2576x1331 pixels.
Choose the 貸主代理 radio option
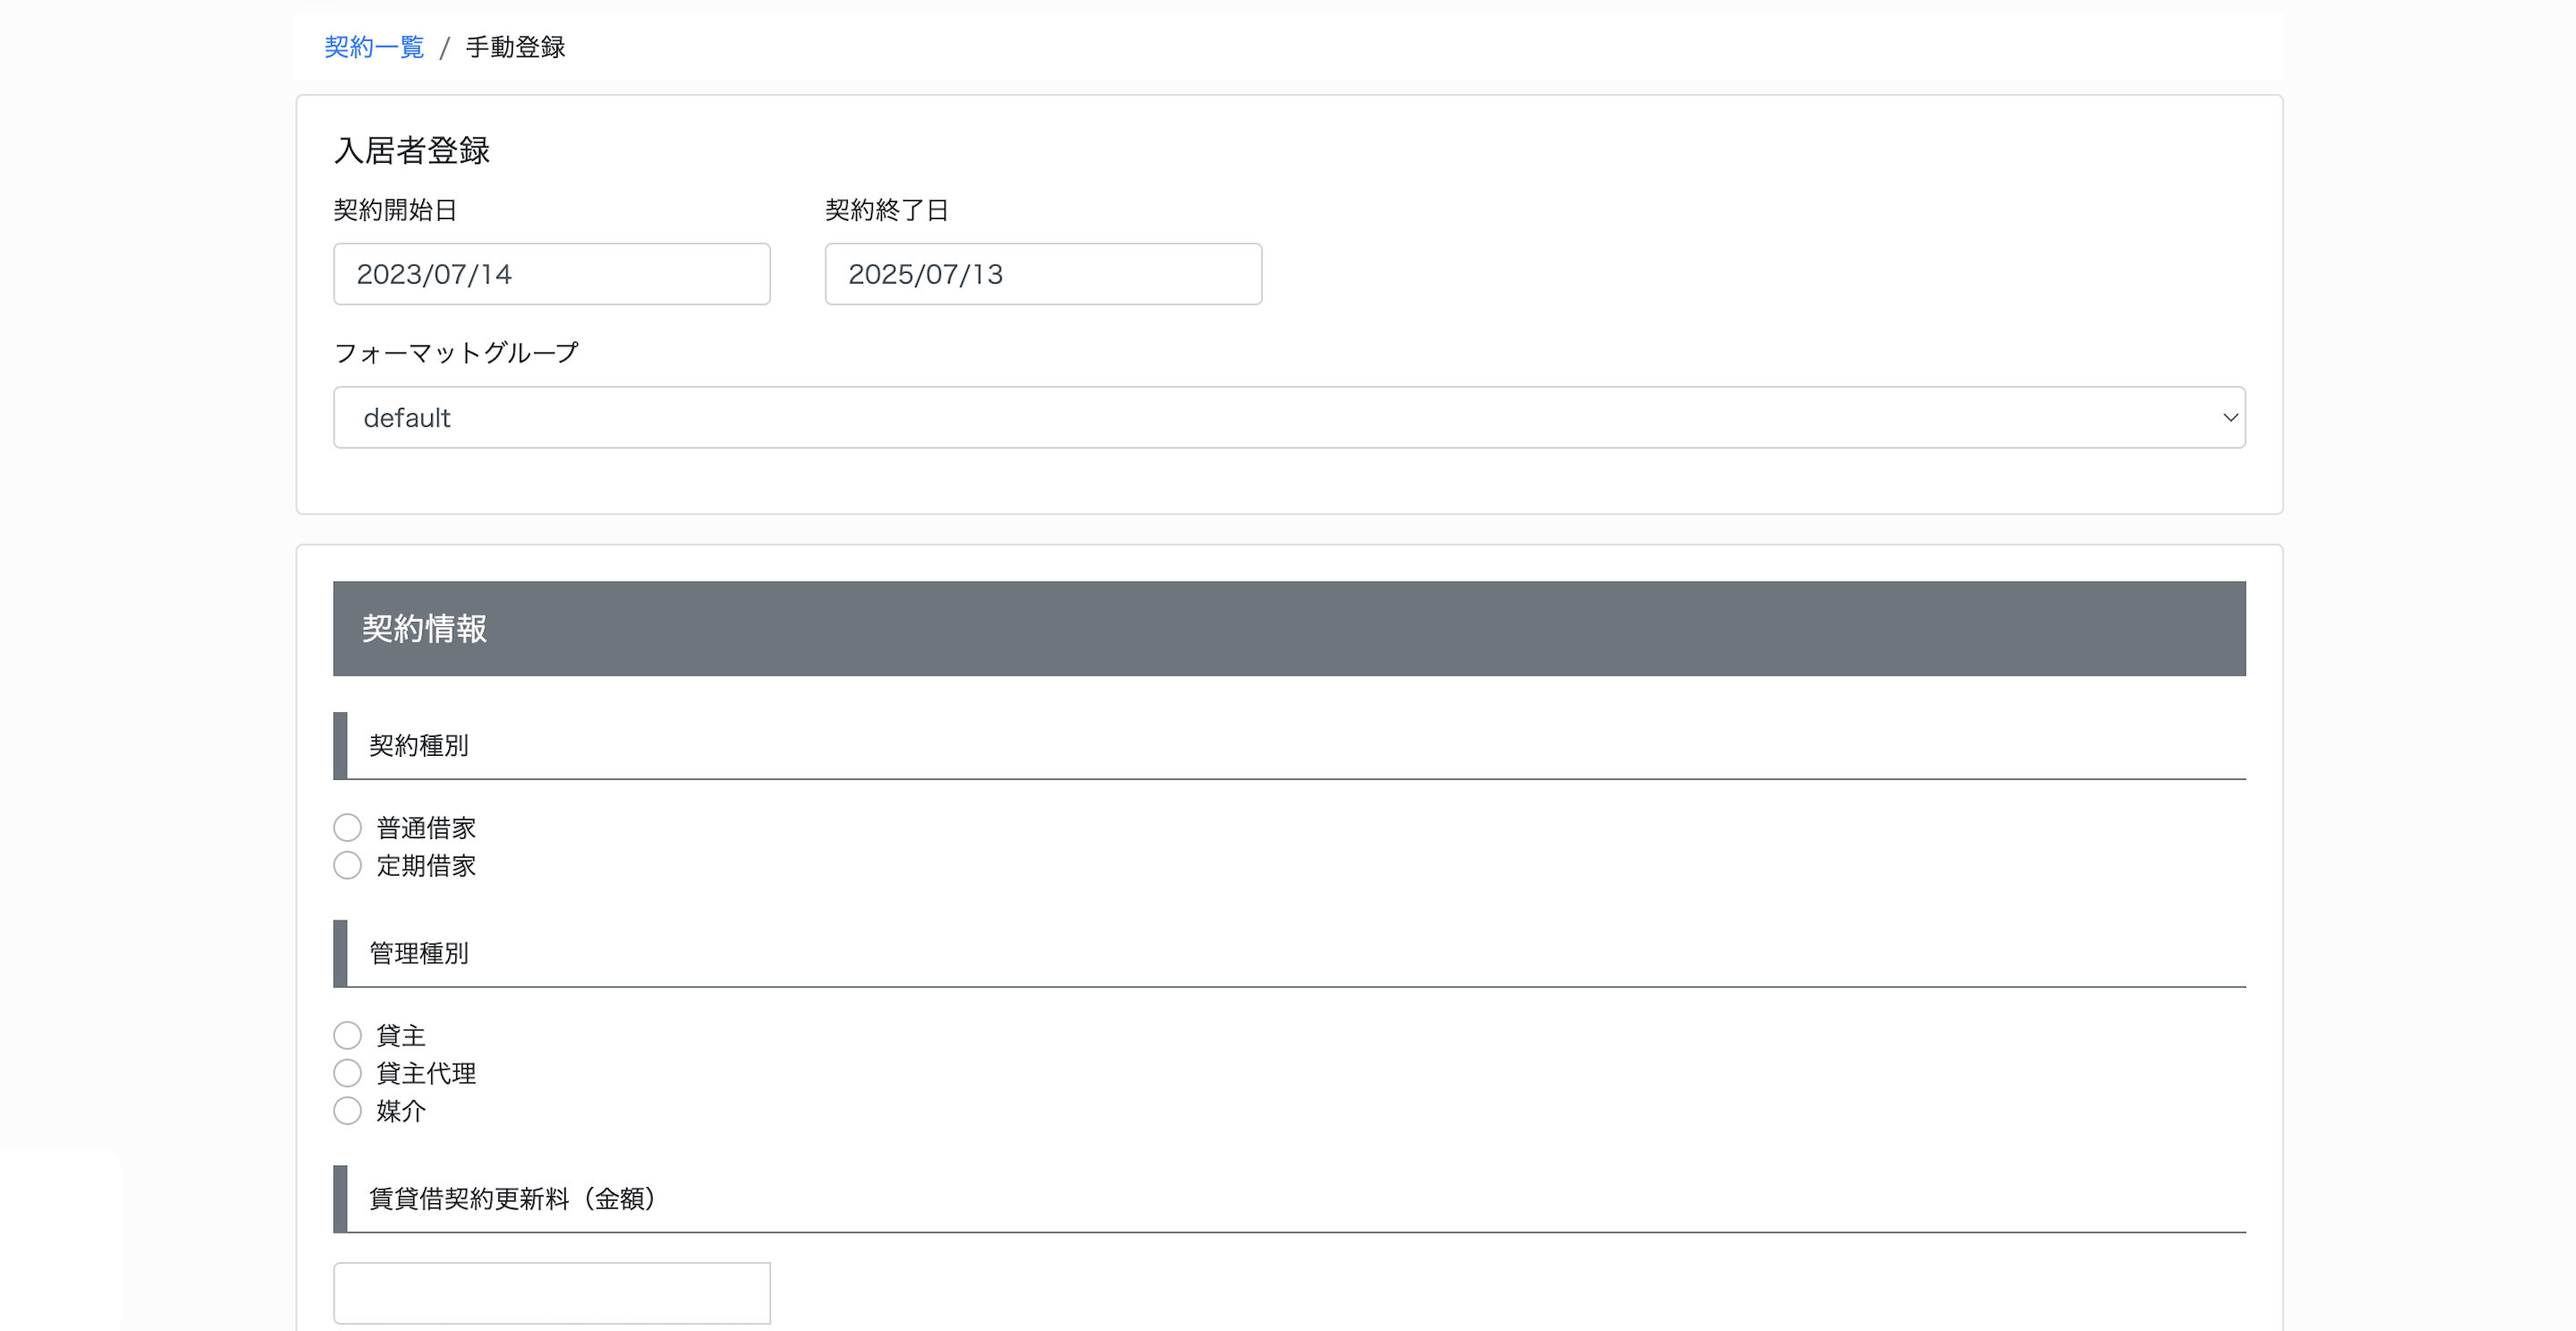pos(347,1074)
